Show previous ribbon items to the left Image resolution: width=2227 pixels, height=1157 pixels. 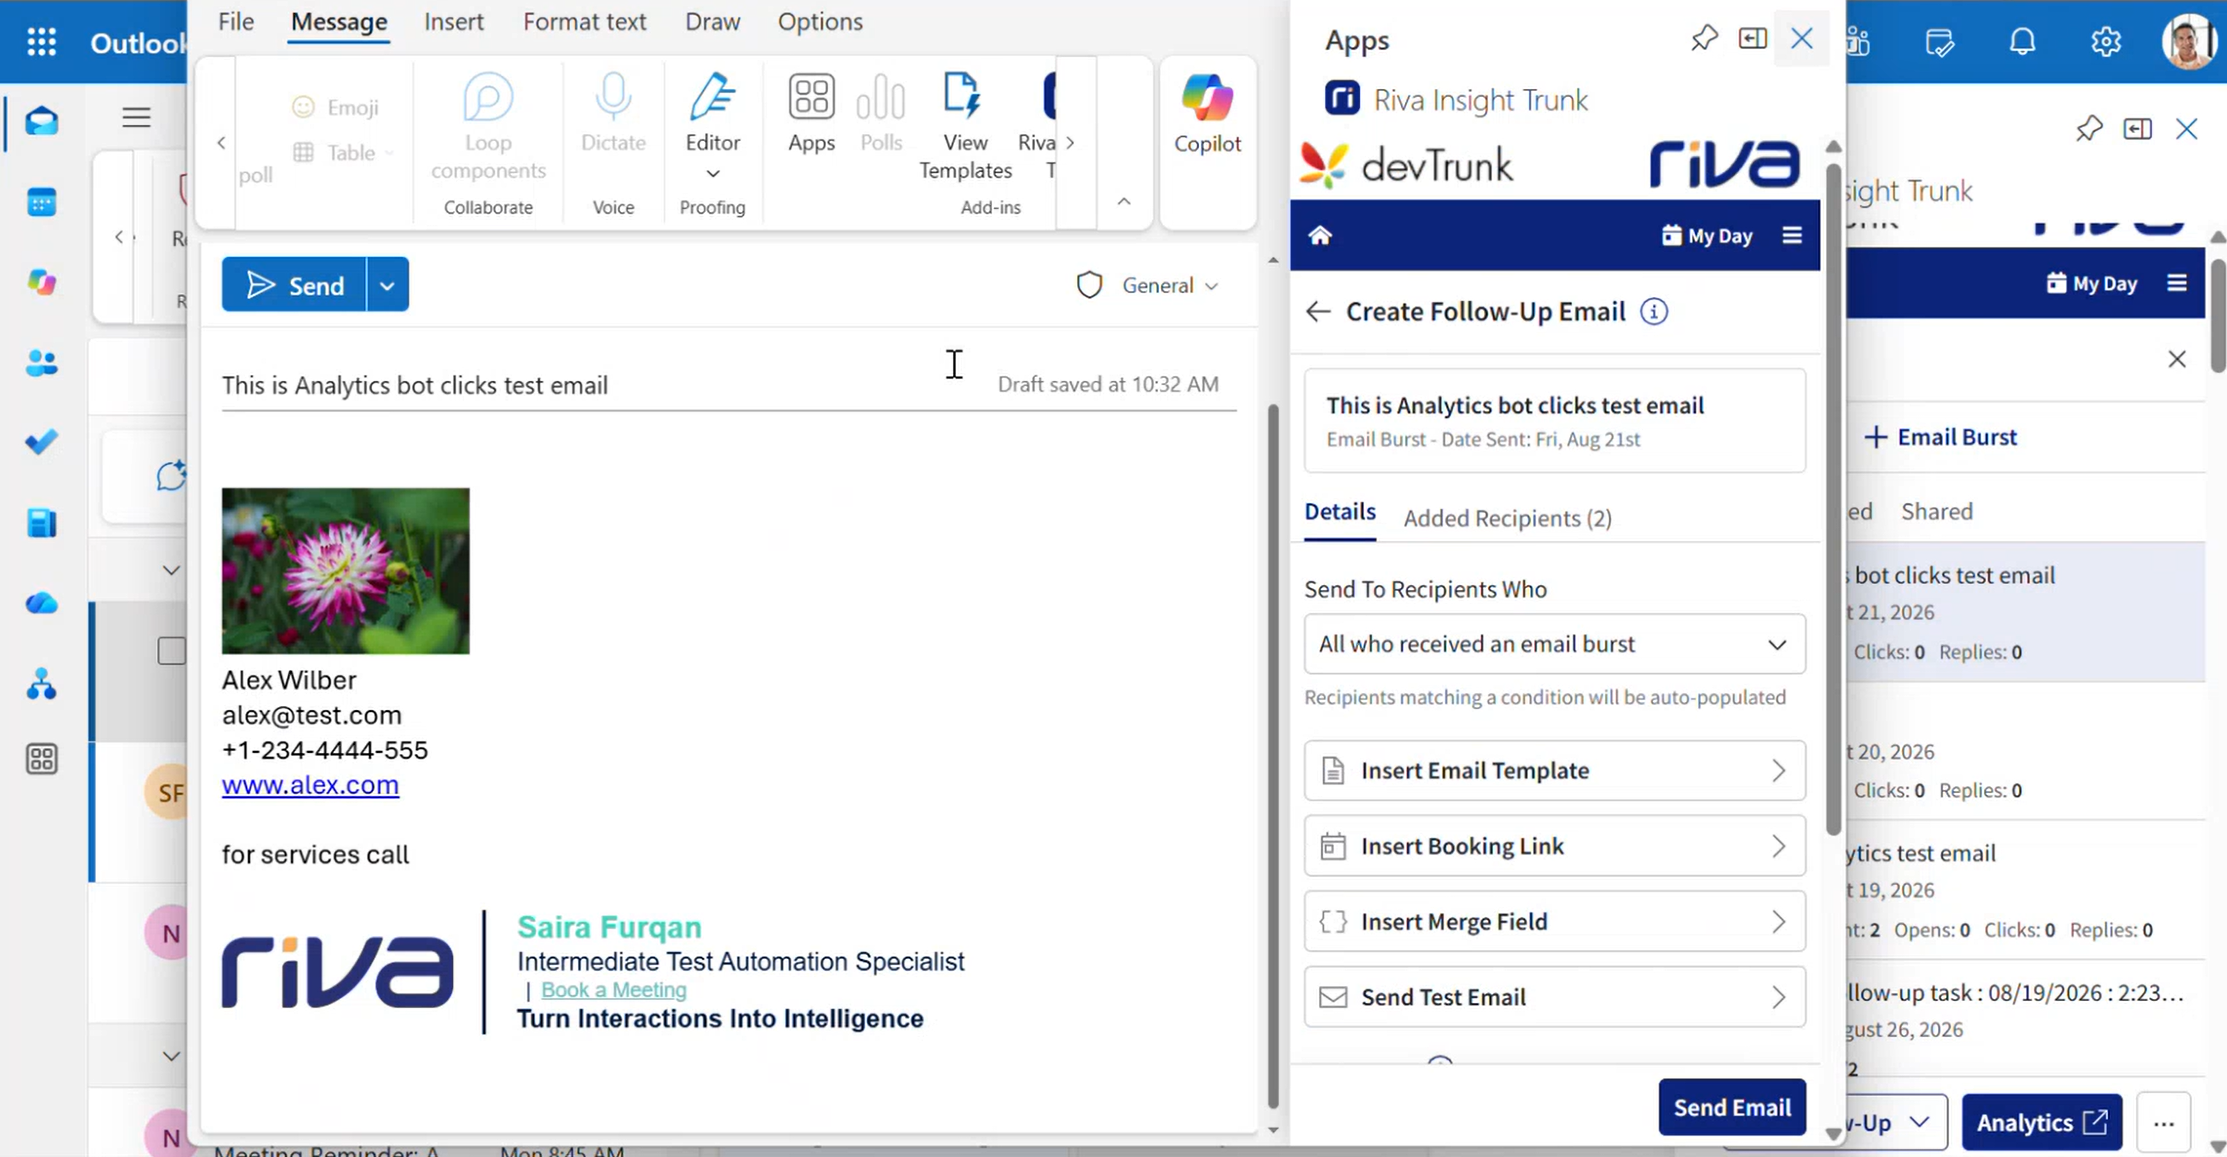coord(221,143)
